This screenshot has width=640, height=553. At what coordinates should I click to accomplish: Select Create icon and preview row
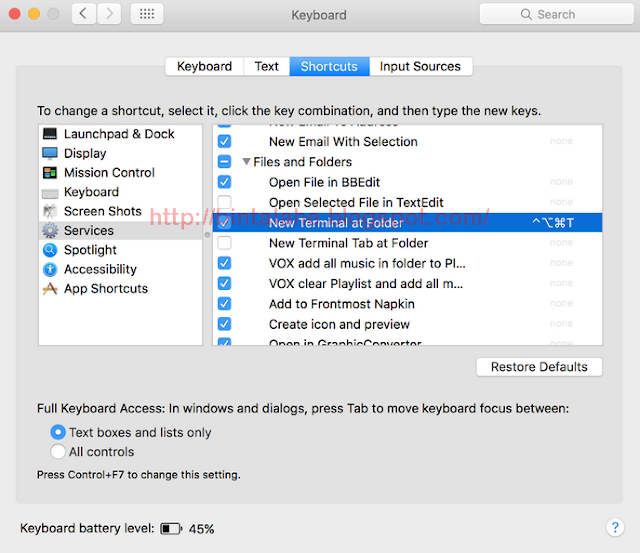407,324
